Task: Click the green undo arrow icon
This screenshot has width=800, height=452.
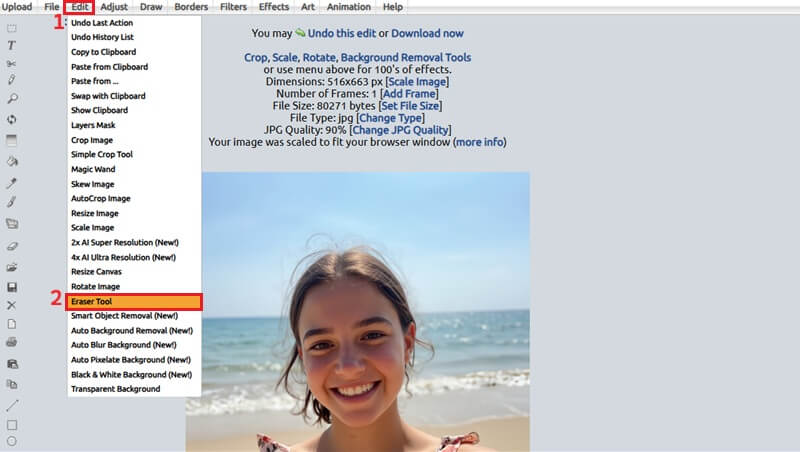Action: pyautogui.click(x=300, y=33)
